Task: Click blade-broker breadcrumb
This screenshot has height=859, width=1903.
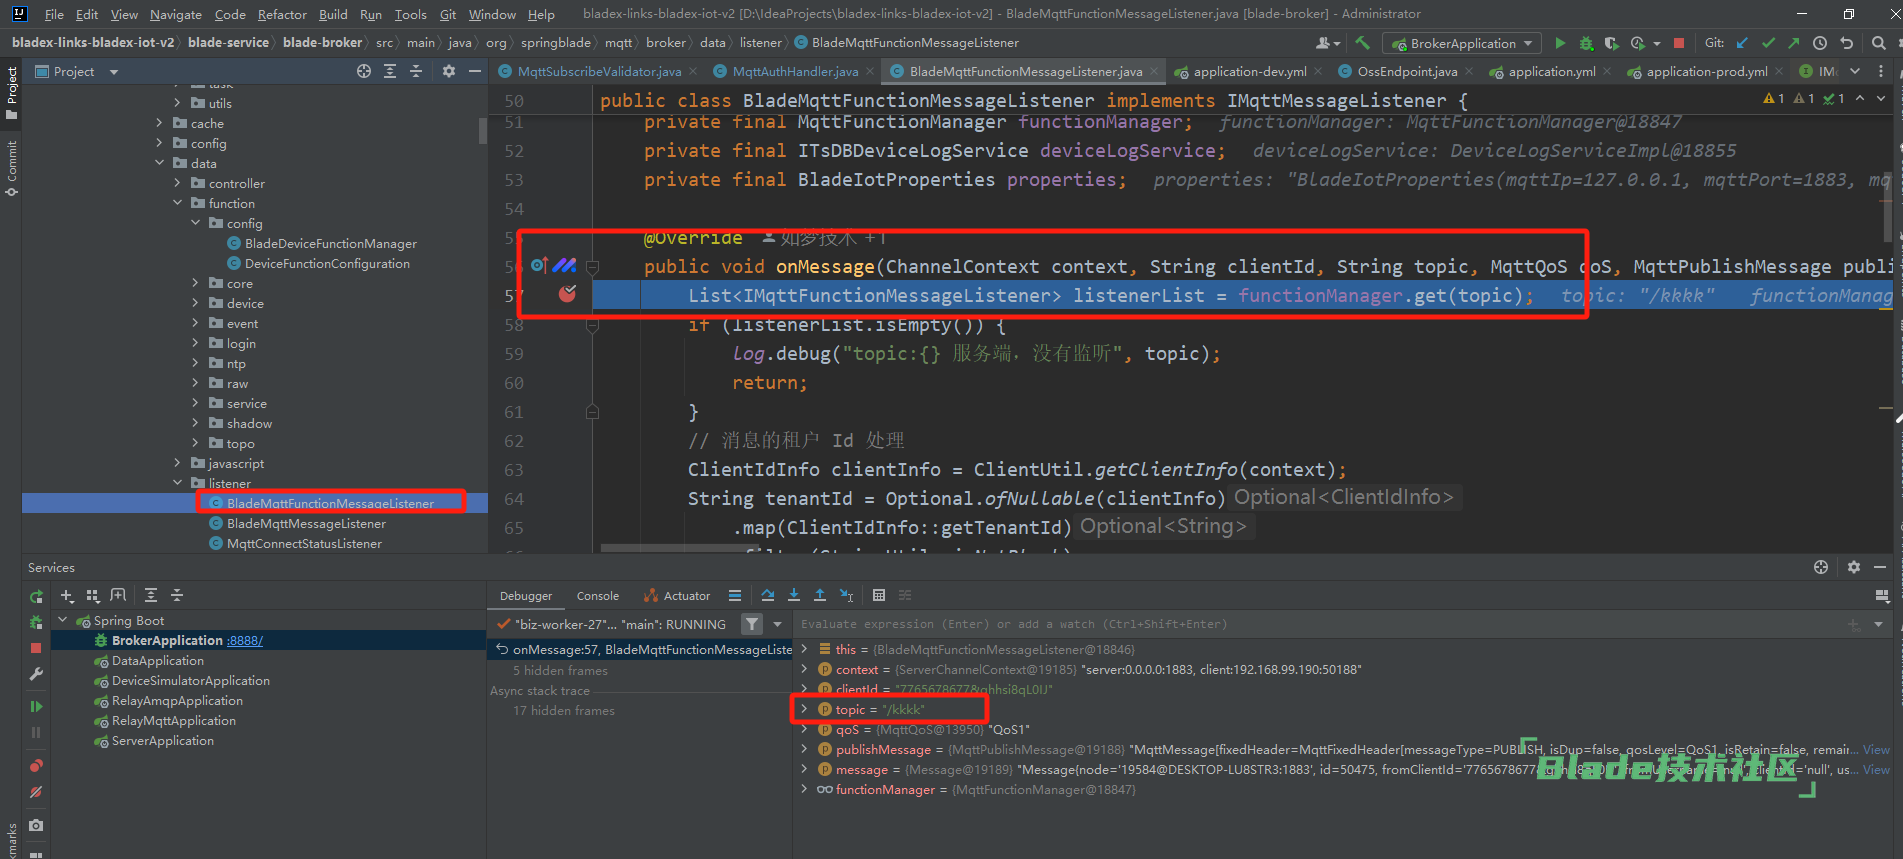Action: (x=322, y=42)
